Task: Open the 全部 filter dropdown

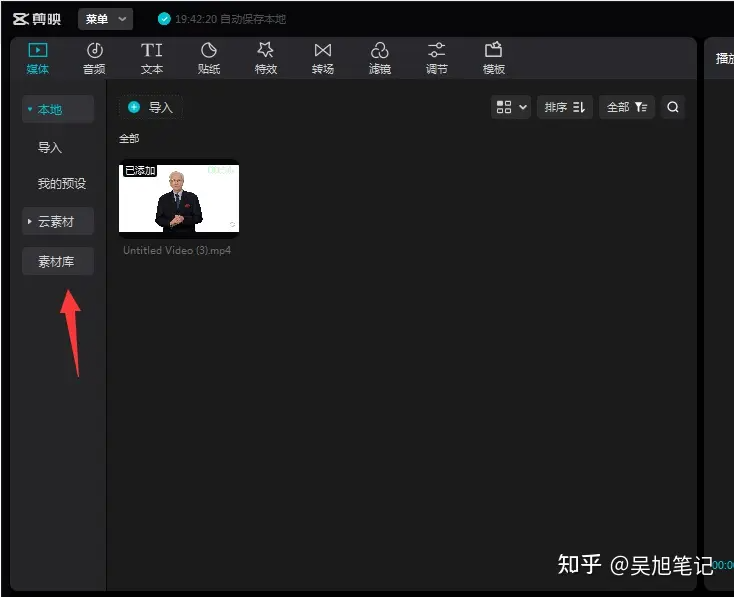Action: (x=627, y=107)
